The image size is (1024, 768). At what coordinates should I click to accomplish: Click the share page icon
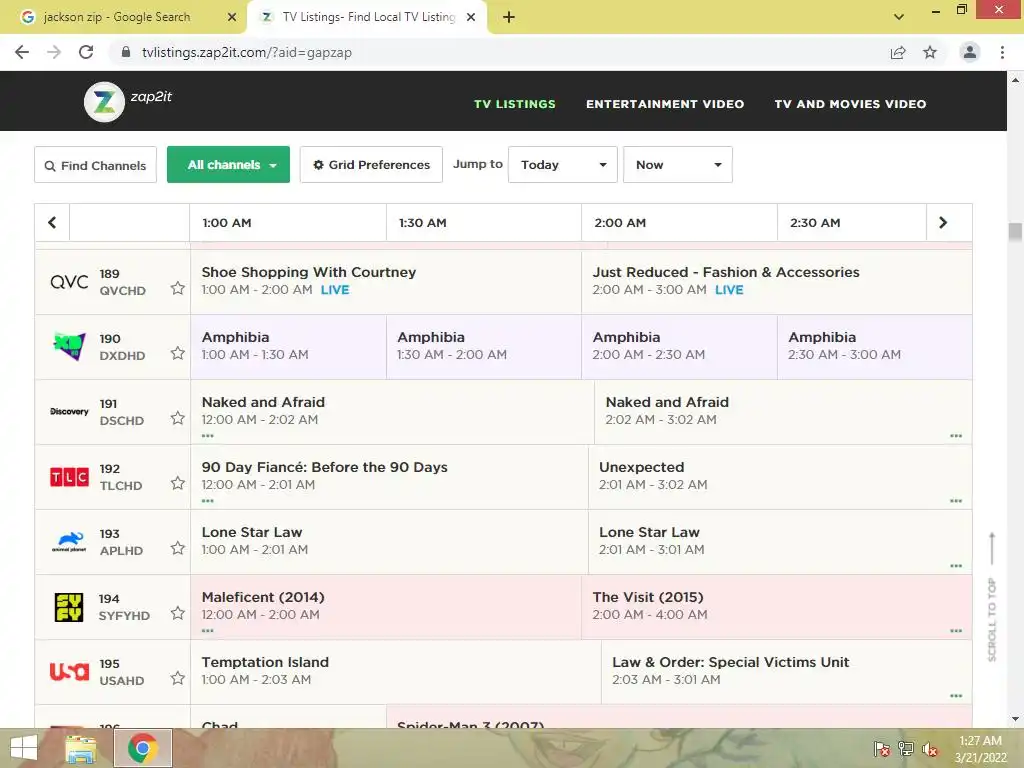[x=898, y=53]
